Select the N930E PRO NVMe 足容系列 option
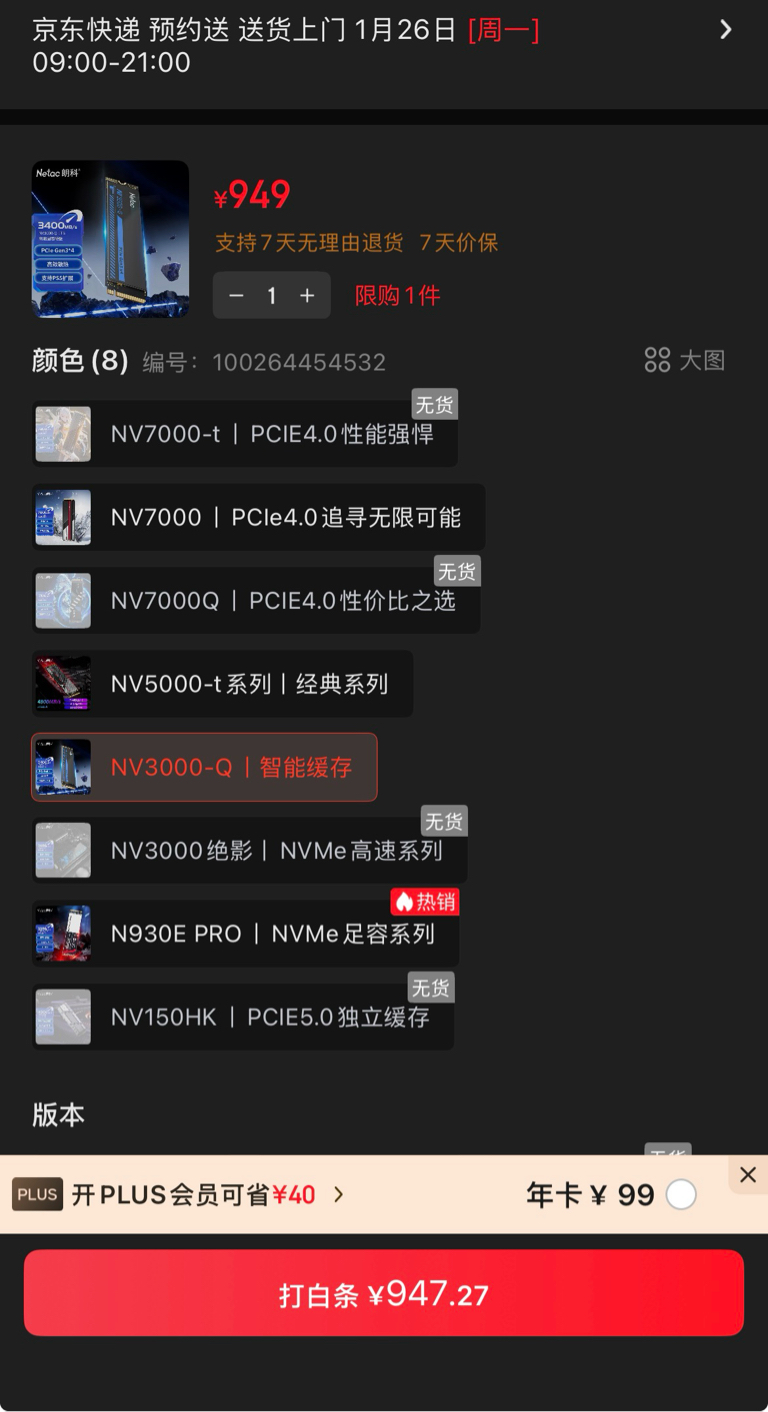The width and height of the screenshot is (768, 1412). click(245, 934)
